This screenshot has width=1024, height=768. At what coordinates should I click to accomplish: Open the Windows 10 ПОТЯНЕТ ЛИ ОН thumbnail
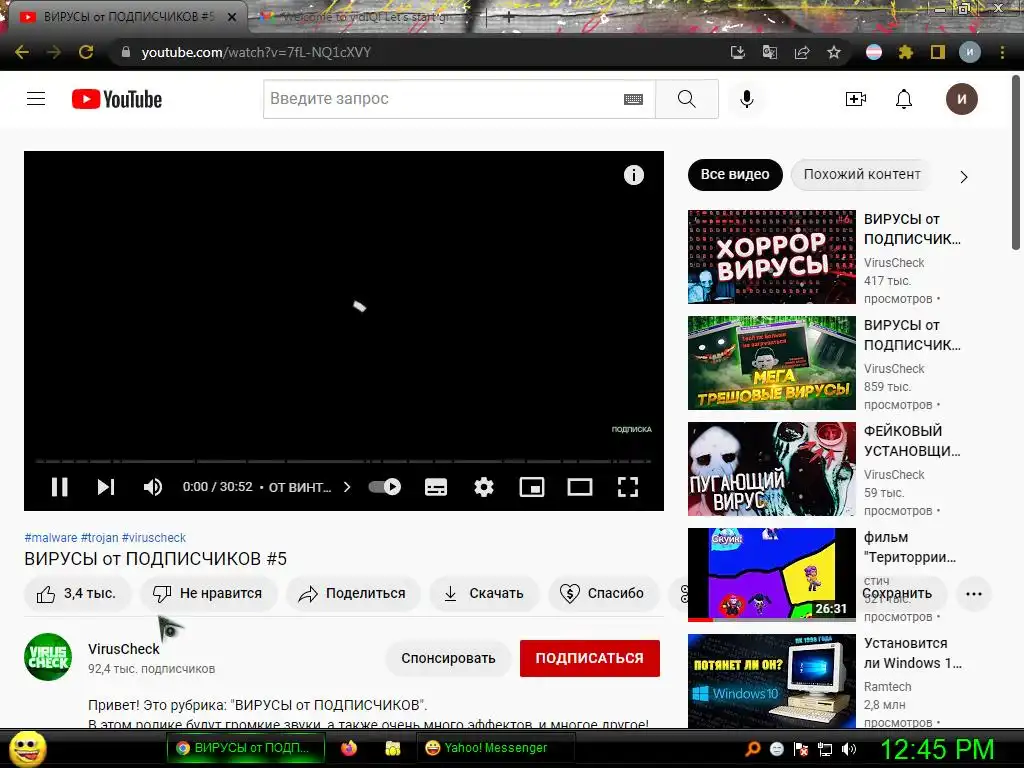771,680
